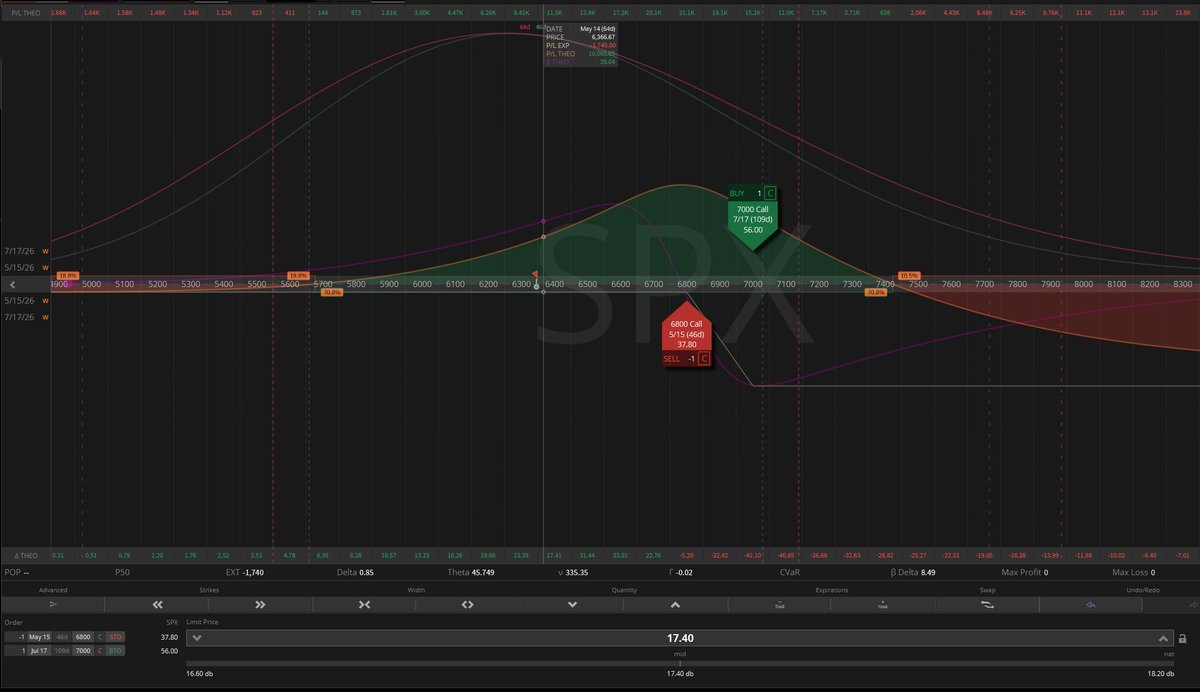Click the Delta 0.85 metric
1200x692 pixels.
354,573
